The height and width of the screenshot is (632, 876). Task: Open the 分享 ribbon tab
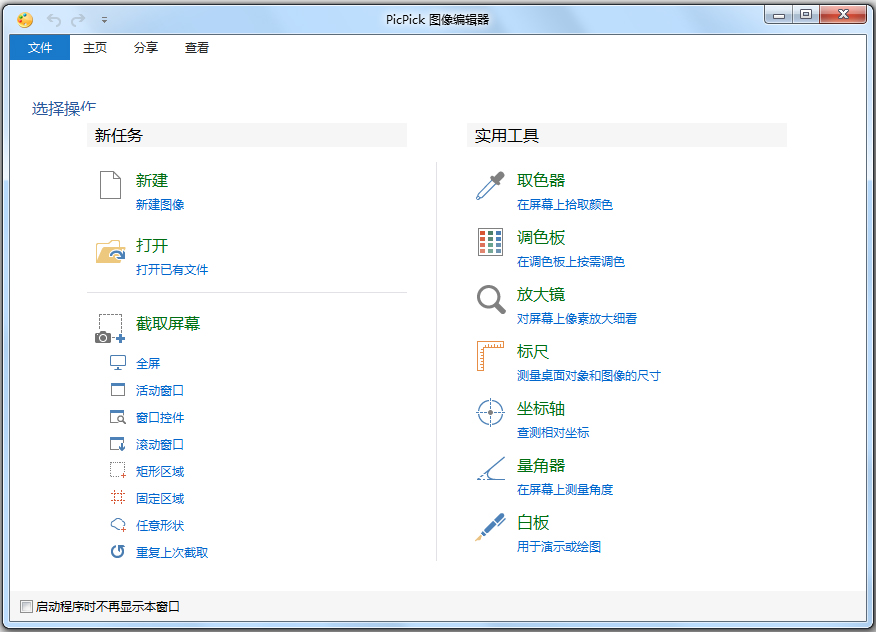click(146, 47)
